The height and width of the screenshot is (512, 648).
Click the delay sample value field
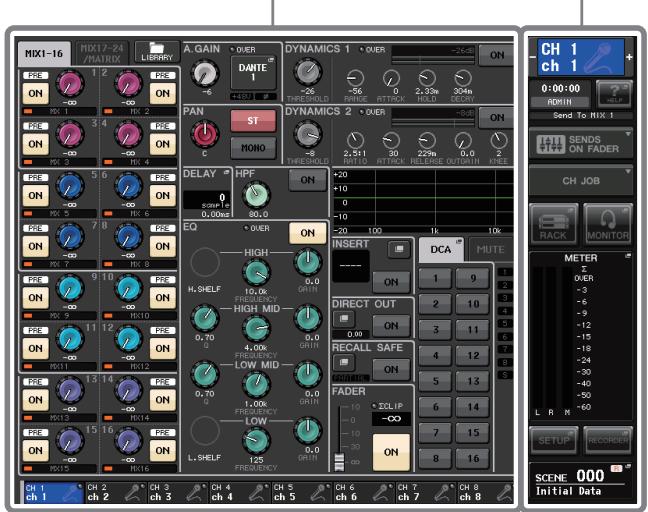coord(207,200)
